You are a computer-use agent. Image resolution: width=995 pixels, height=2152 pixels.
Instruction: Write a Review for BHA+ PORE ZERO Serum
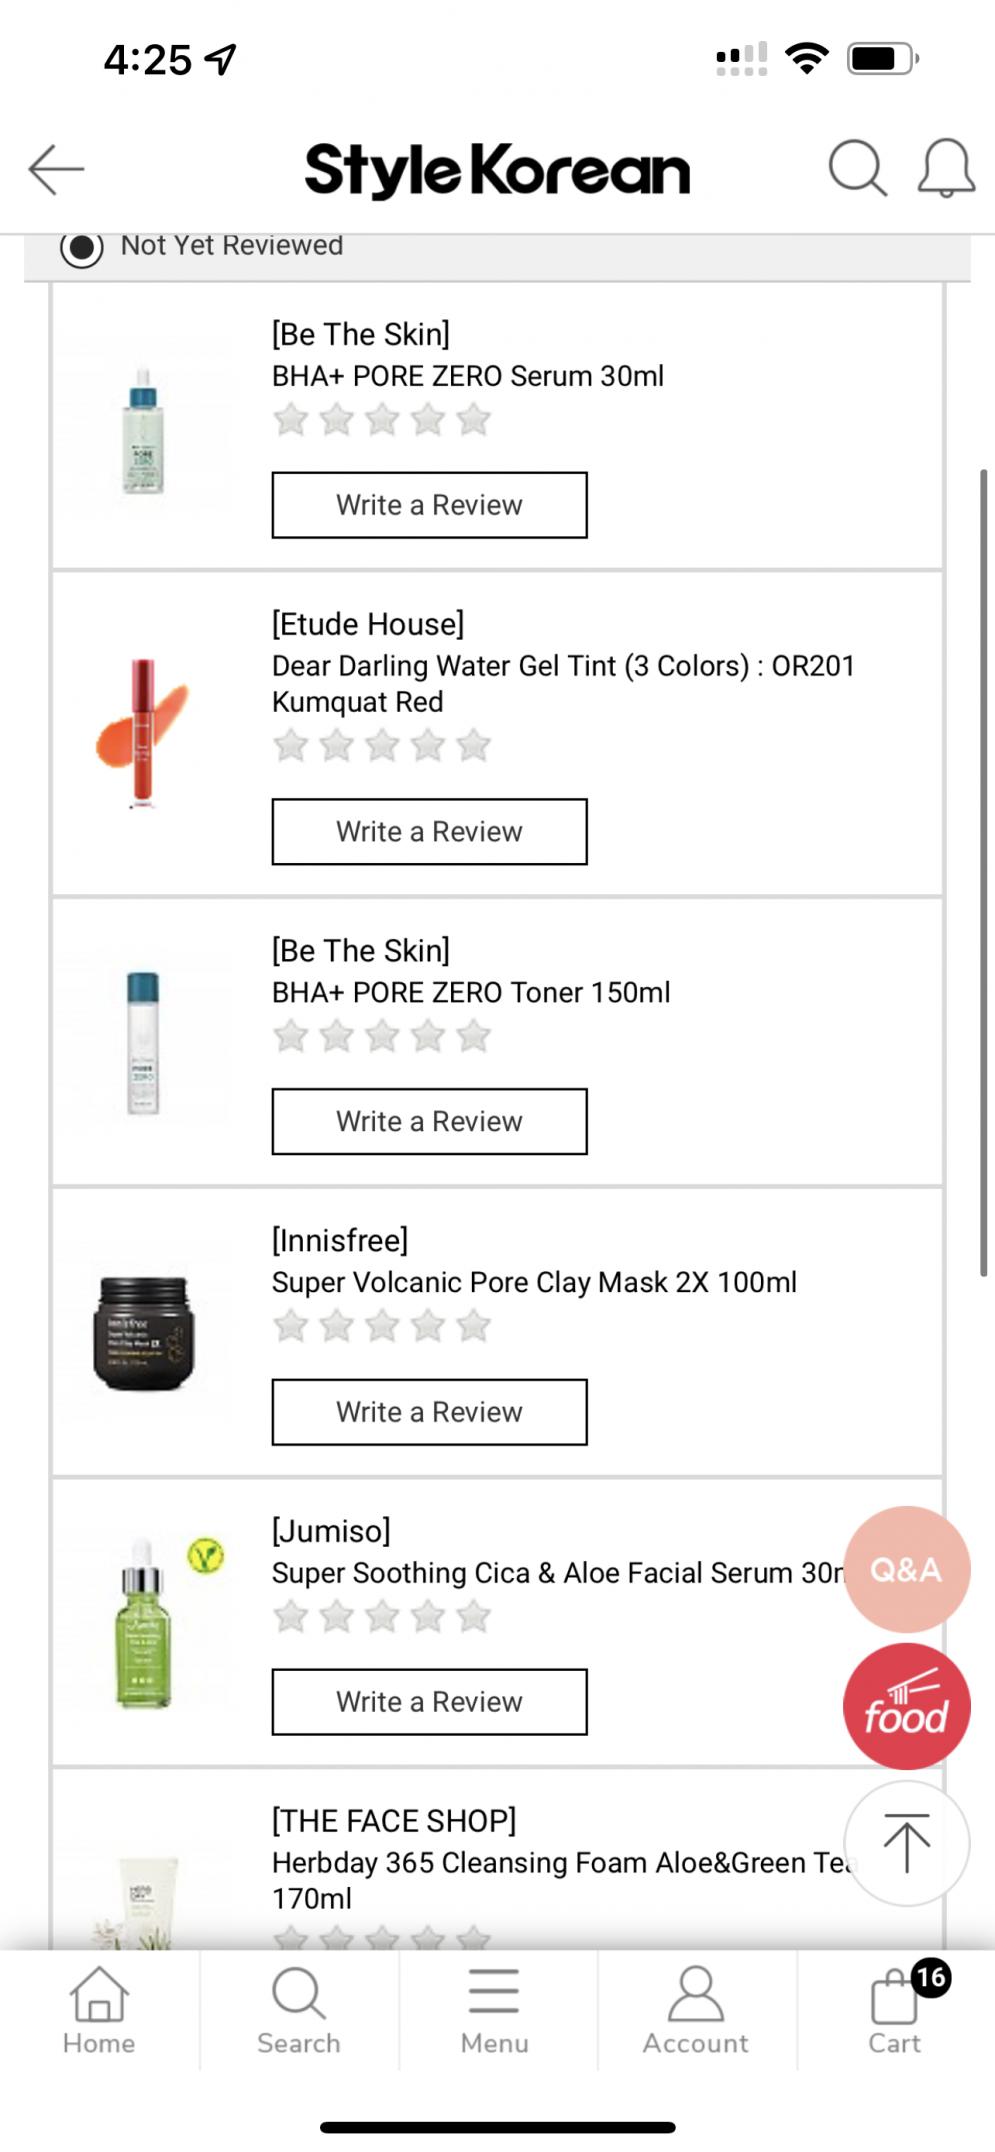[429, 505]
